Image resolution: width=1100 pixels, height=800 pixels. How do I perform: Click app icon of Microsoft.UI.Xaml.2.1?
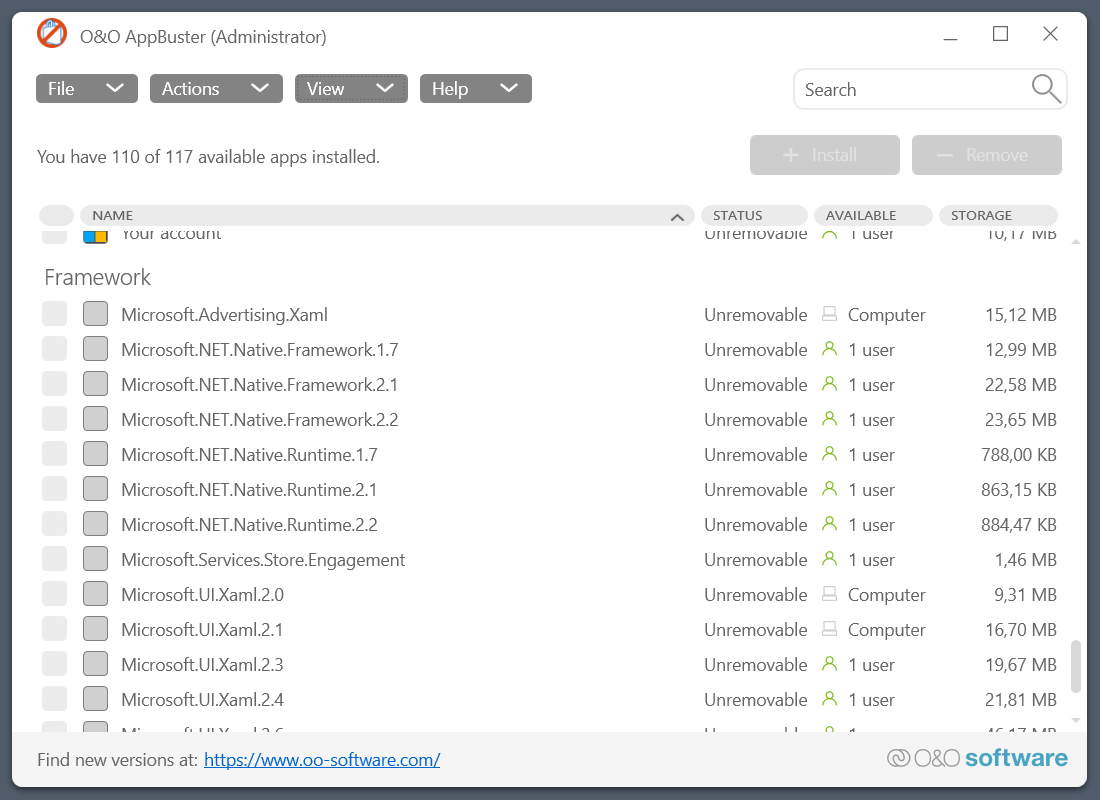[x=95, y=629]
